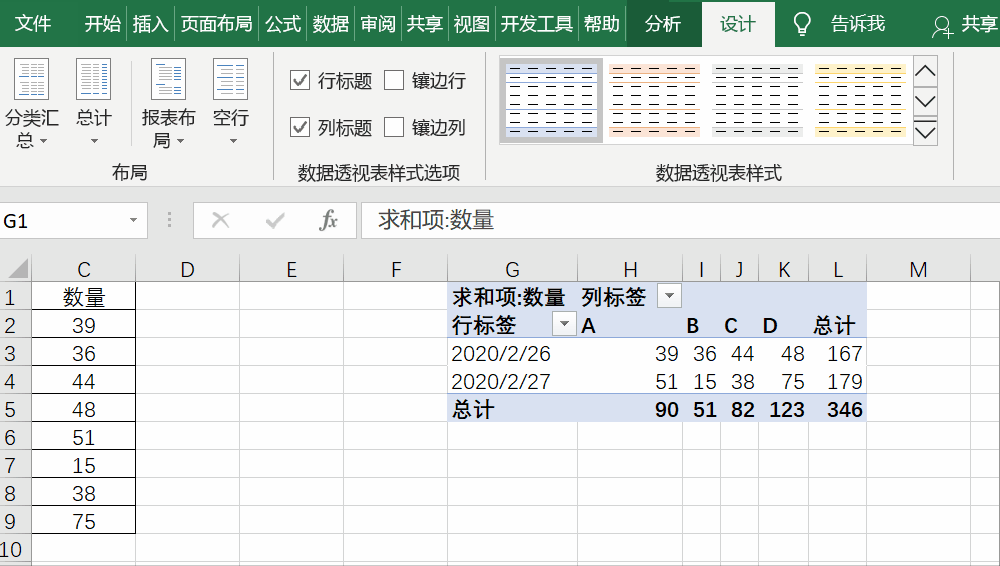This screenshot has width=1000, height=566.
Task: Open the 报表布局 report layout option
Action: point(168,102)
